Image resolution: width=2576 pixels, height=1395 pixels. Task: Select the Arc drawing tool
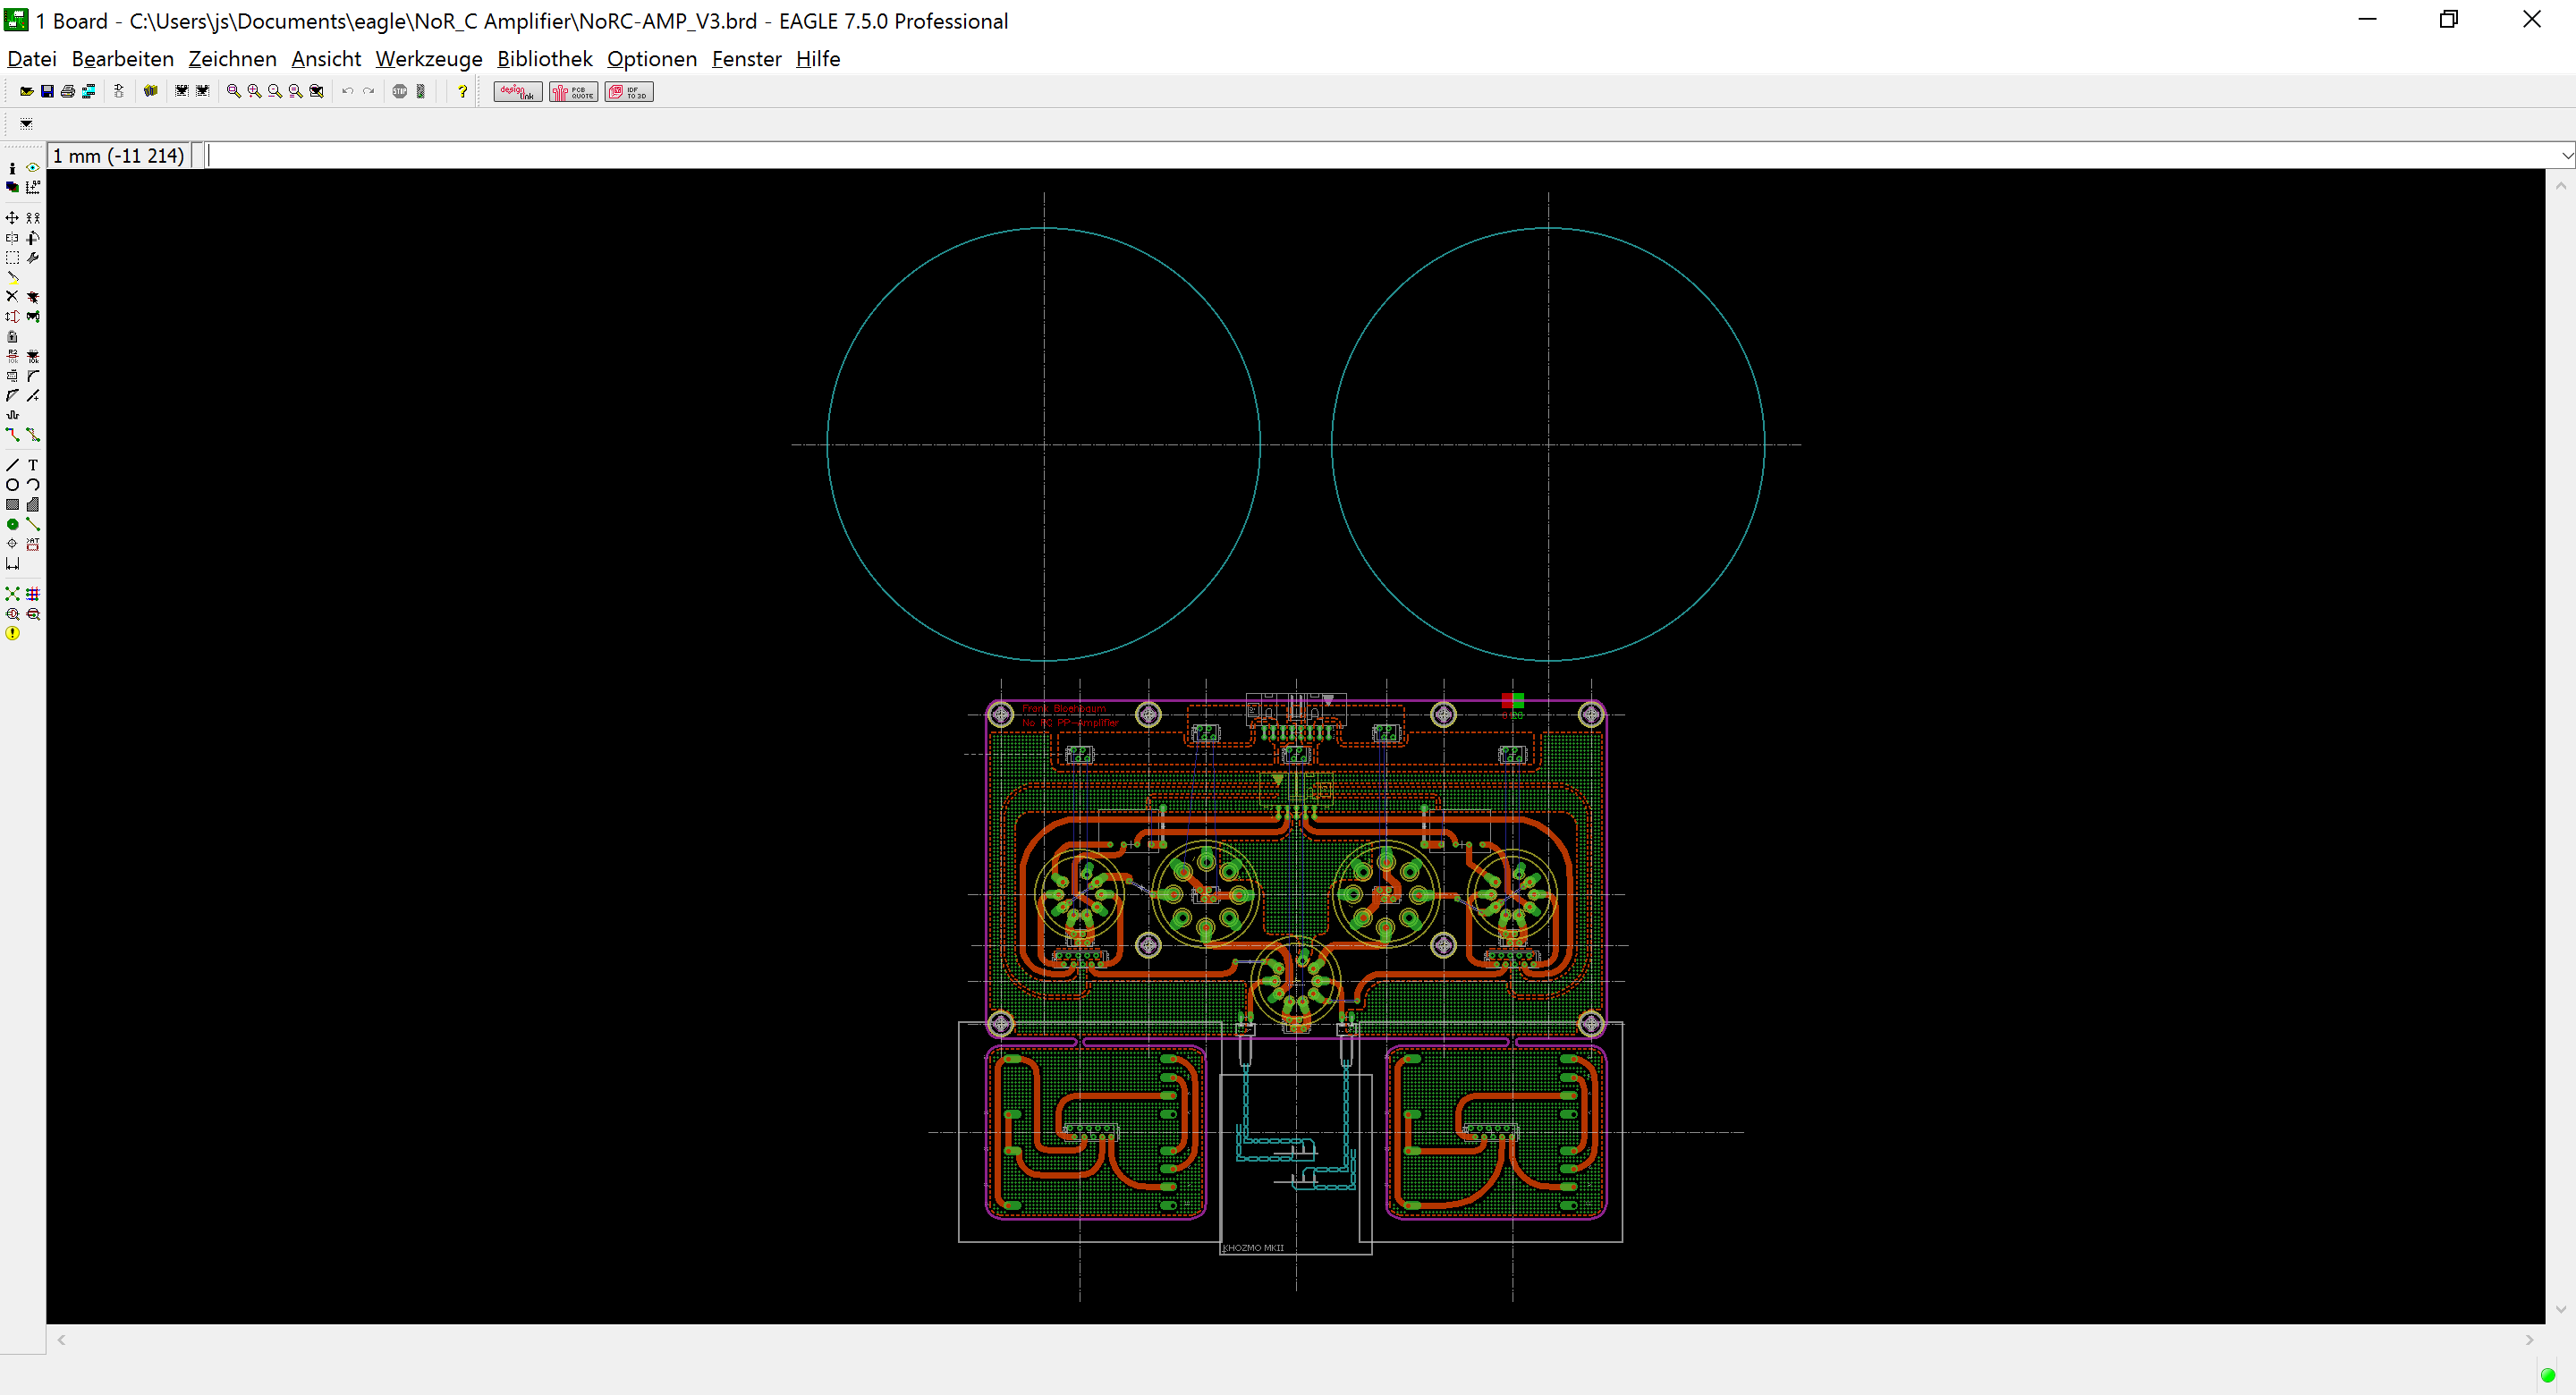[x=33, y=485]
